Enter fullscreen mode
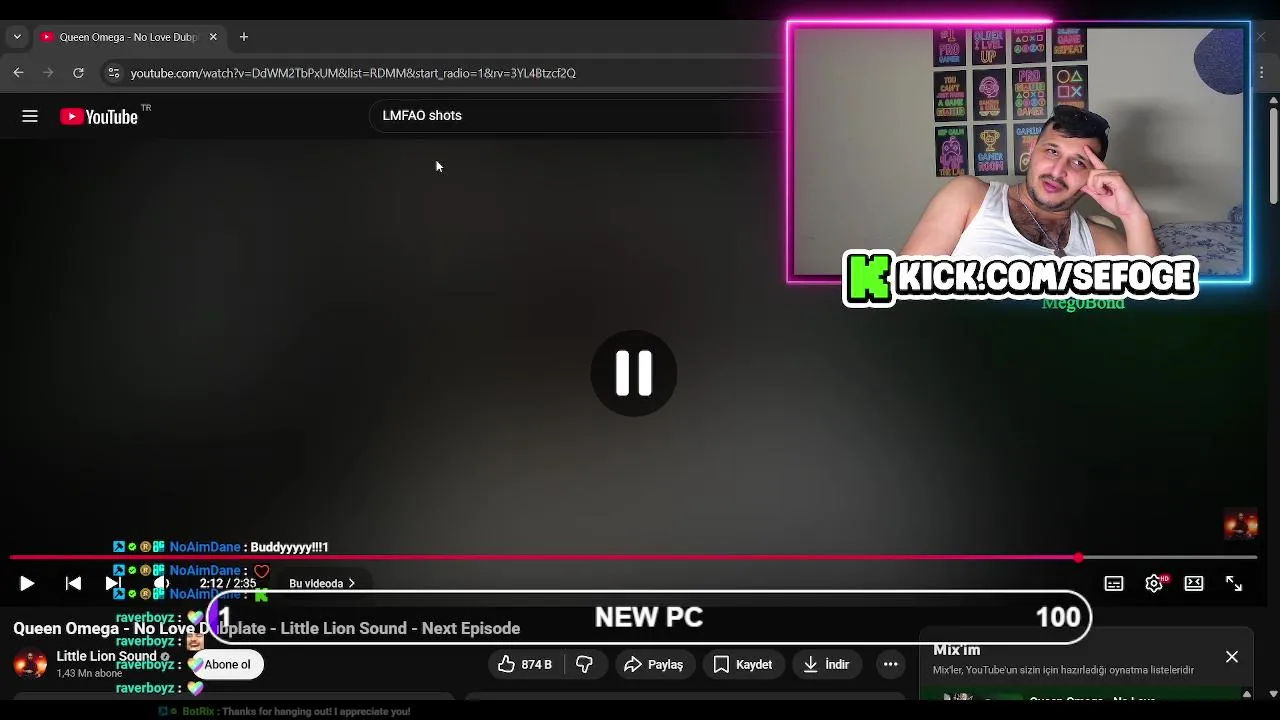 [1234, 584]
